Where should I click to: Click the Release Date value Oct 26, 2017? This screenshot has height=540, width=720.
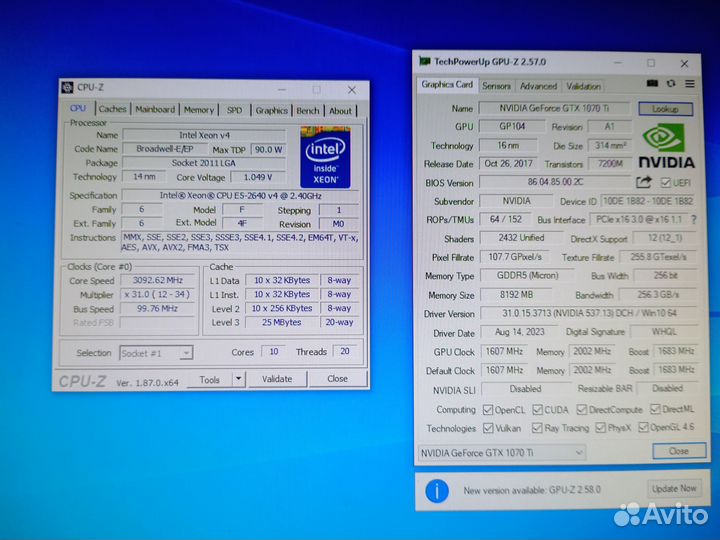pyautogui.click(x=509, y=163)
